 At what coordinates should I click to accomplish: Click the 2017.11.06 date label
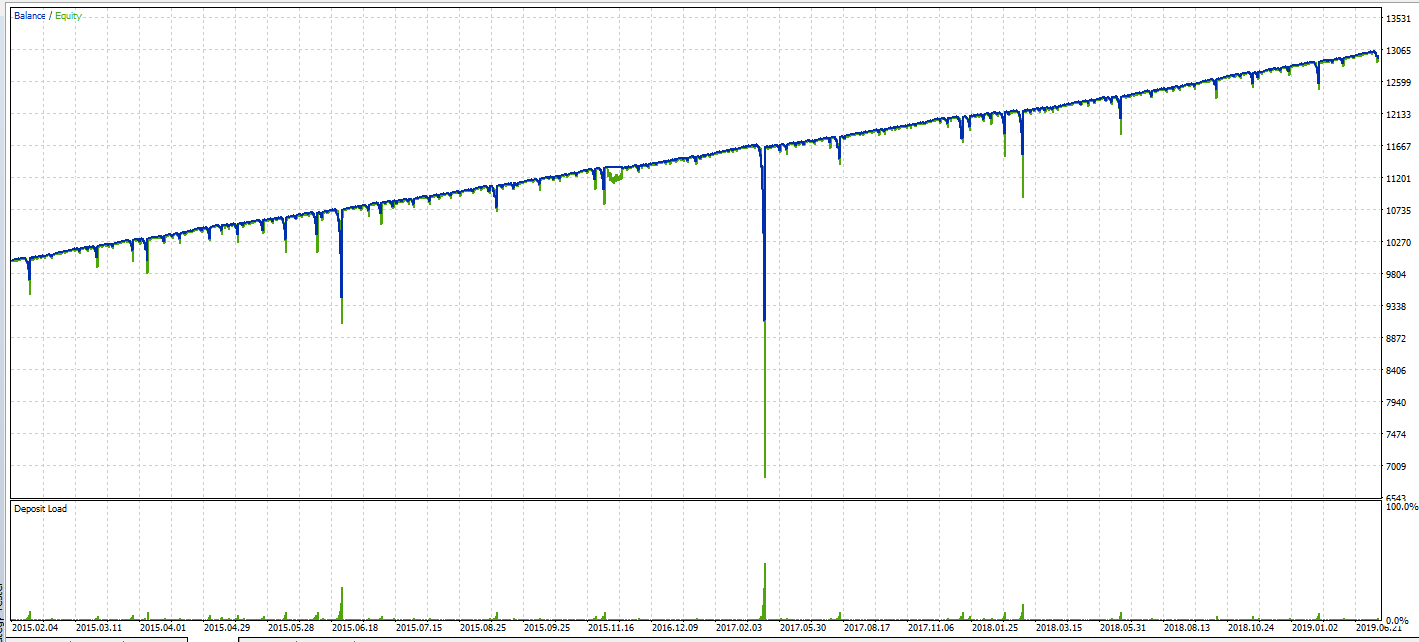point(932,628)
